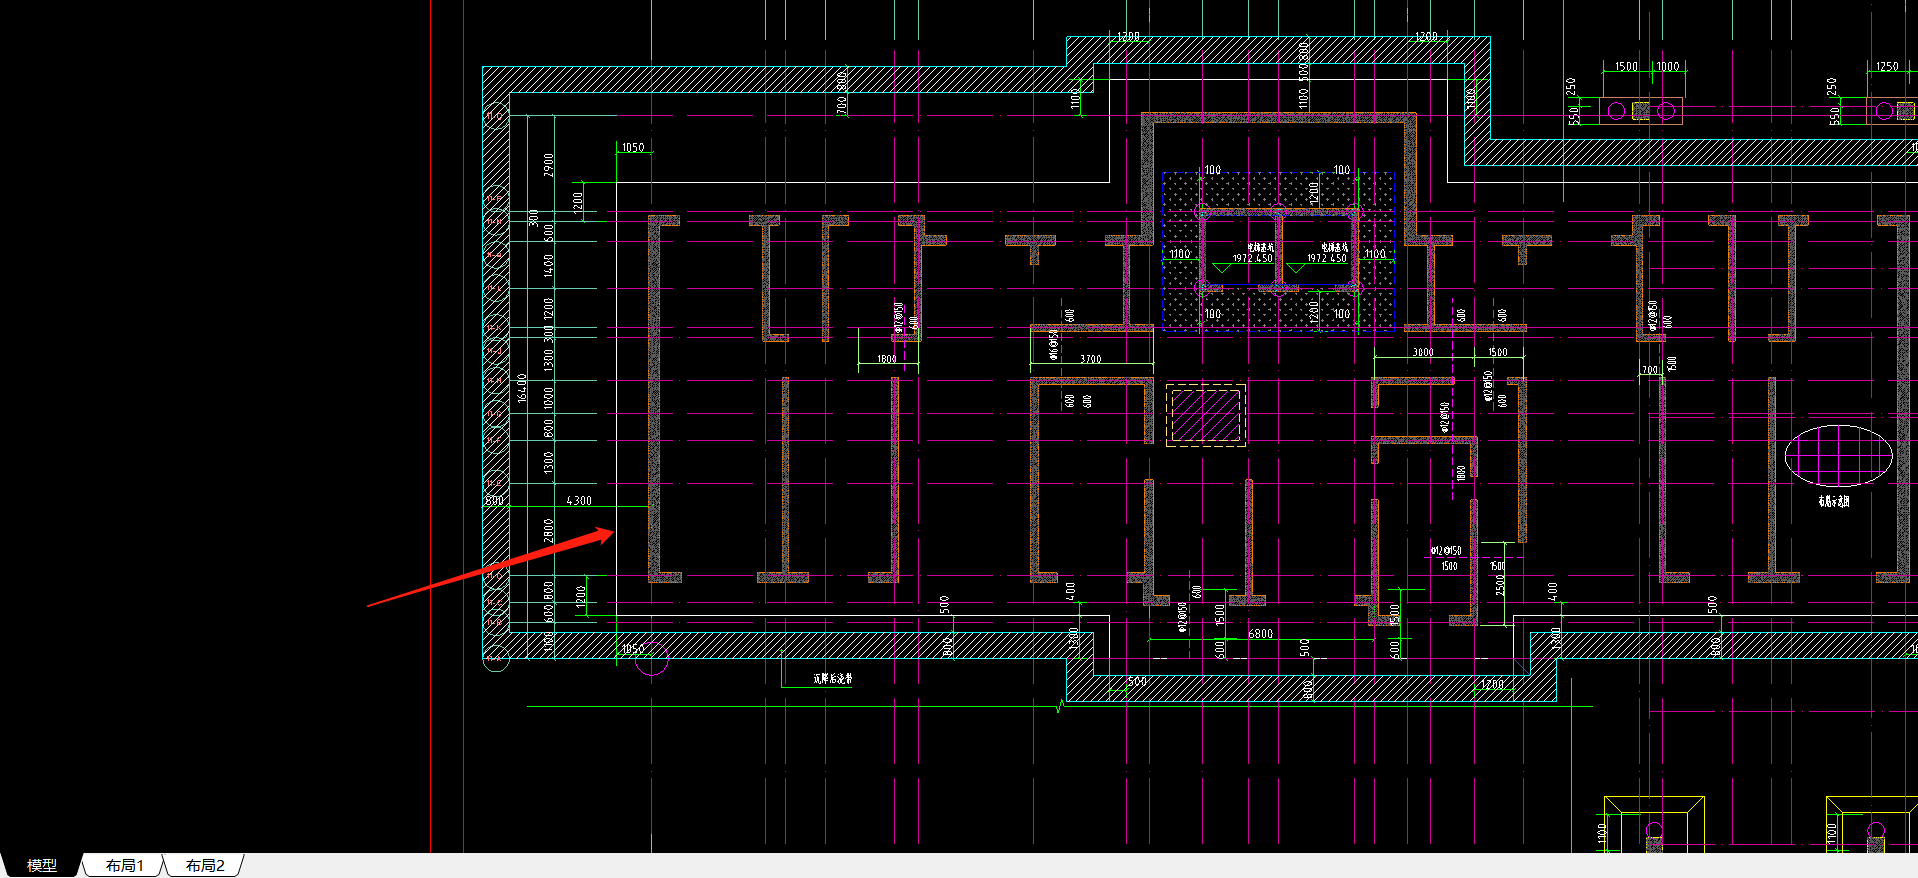Select the 1400 vertical dimension text
The width and height of the screenshot is (1918, 878).
(548, 266)
